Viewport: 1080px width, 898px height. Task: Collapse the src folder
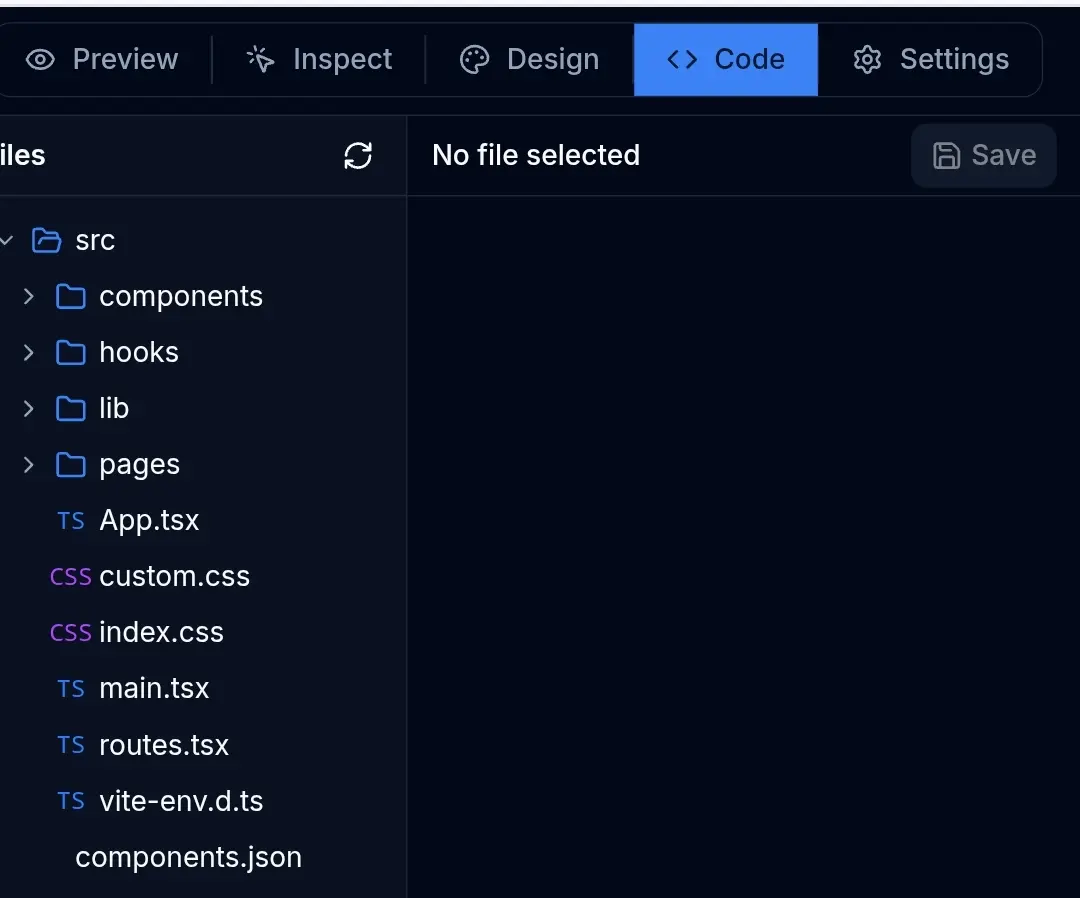(x=8, y=240)
